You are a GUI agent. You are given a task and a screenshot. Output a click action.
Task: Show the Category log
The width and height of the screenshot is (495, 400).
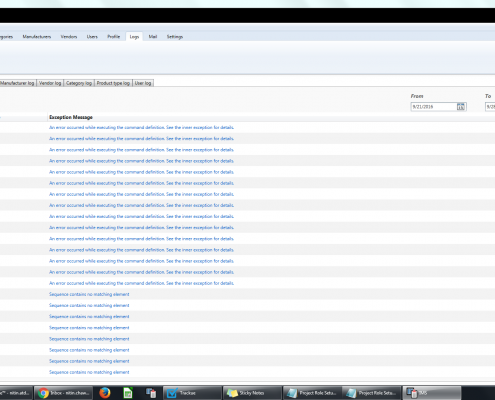[79, 83]
